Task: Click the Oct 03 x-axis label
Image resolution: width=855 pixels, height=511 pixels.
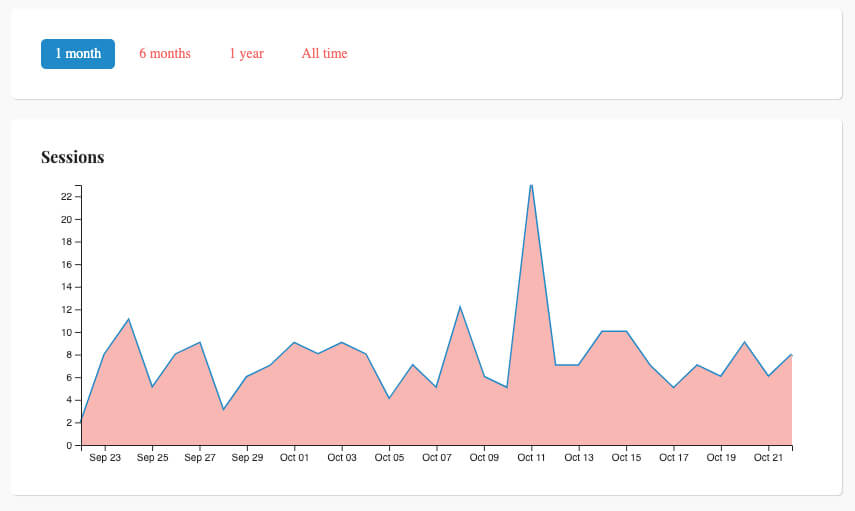Action: tap(342, 458)
